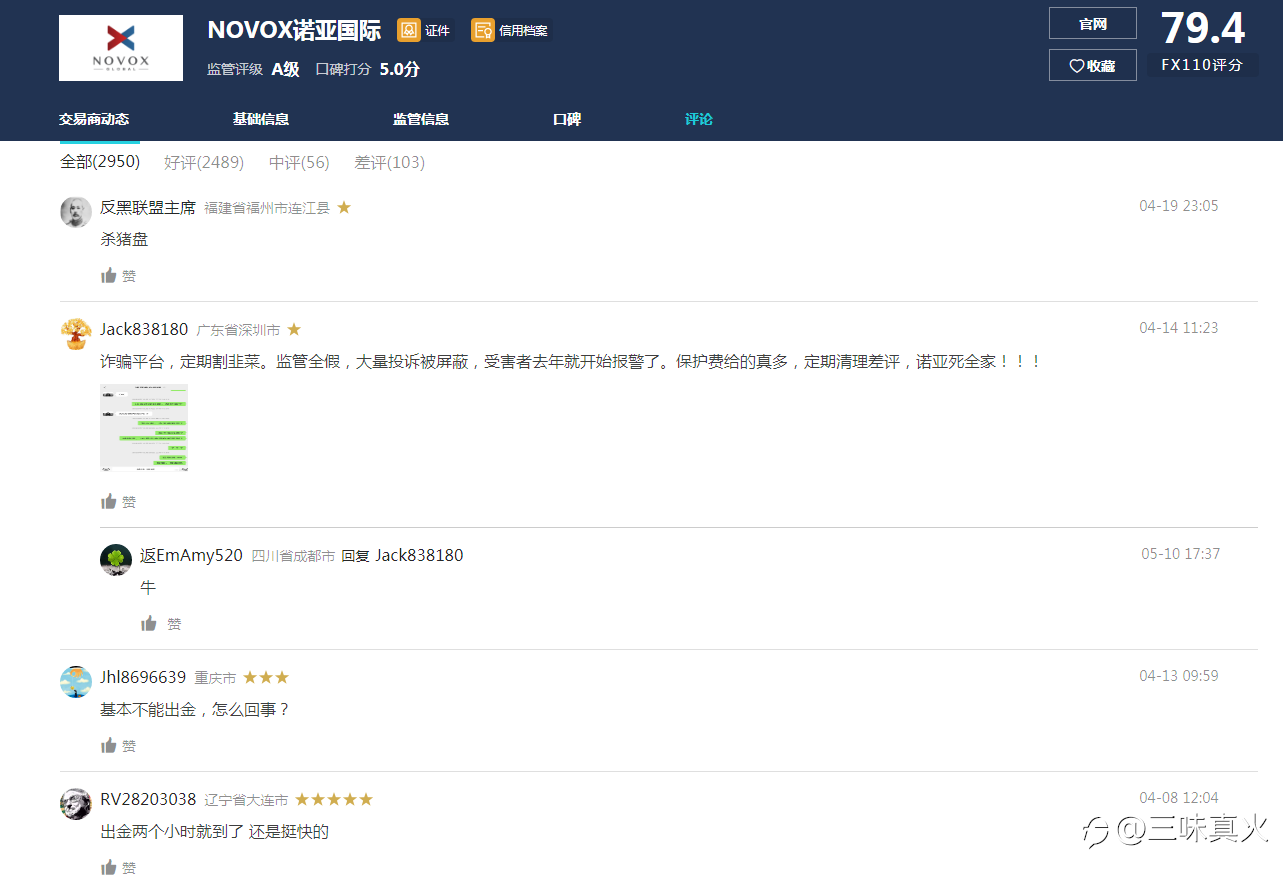Switch to the 交易商动态 tab
Image resolution: width=1283 pixels, height=881 pixels.
94,119
